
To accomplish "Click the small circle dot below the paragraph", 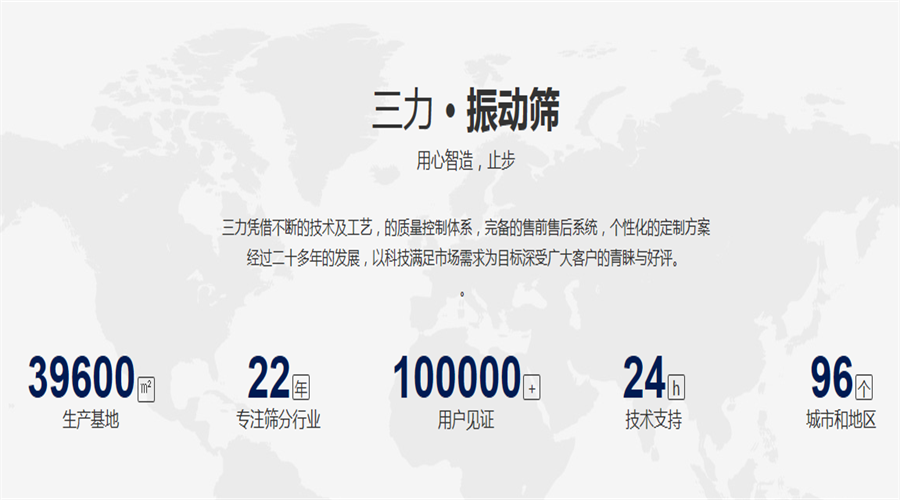I will [462, 294].
